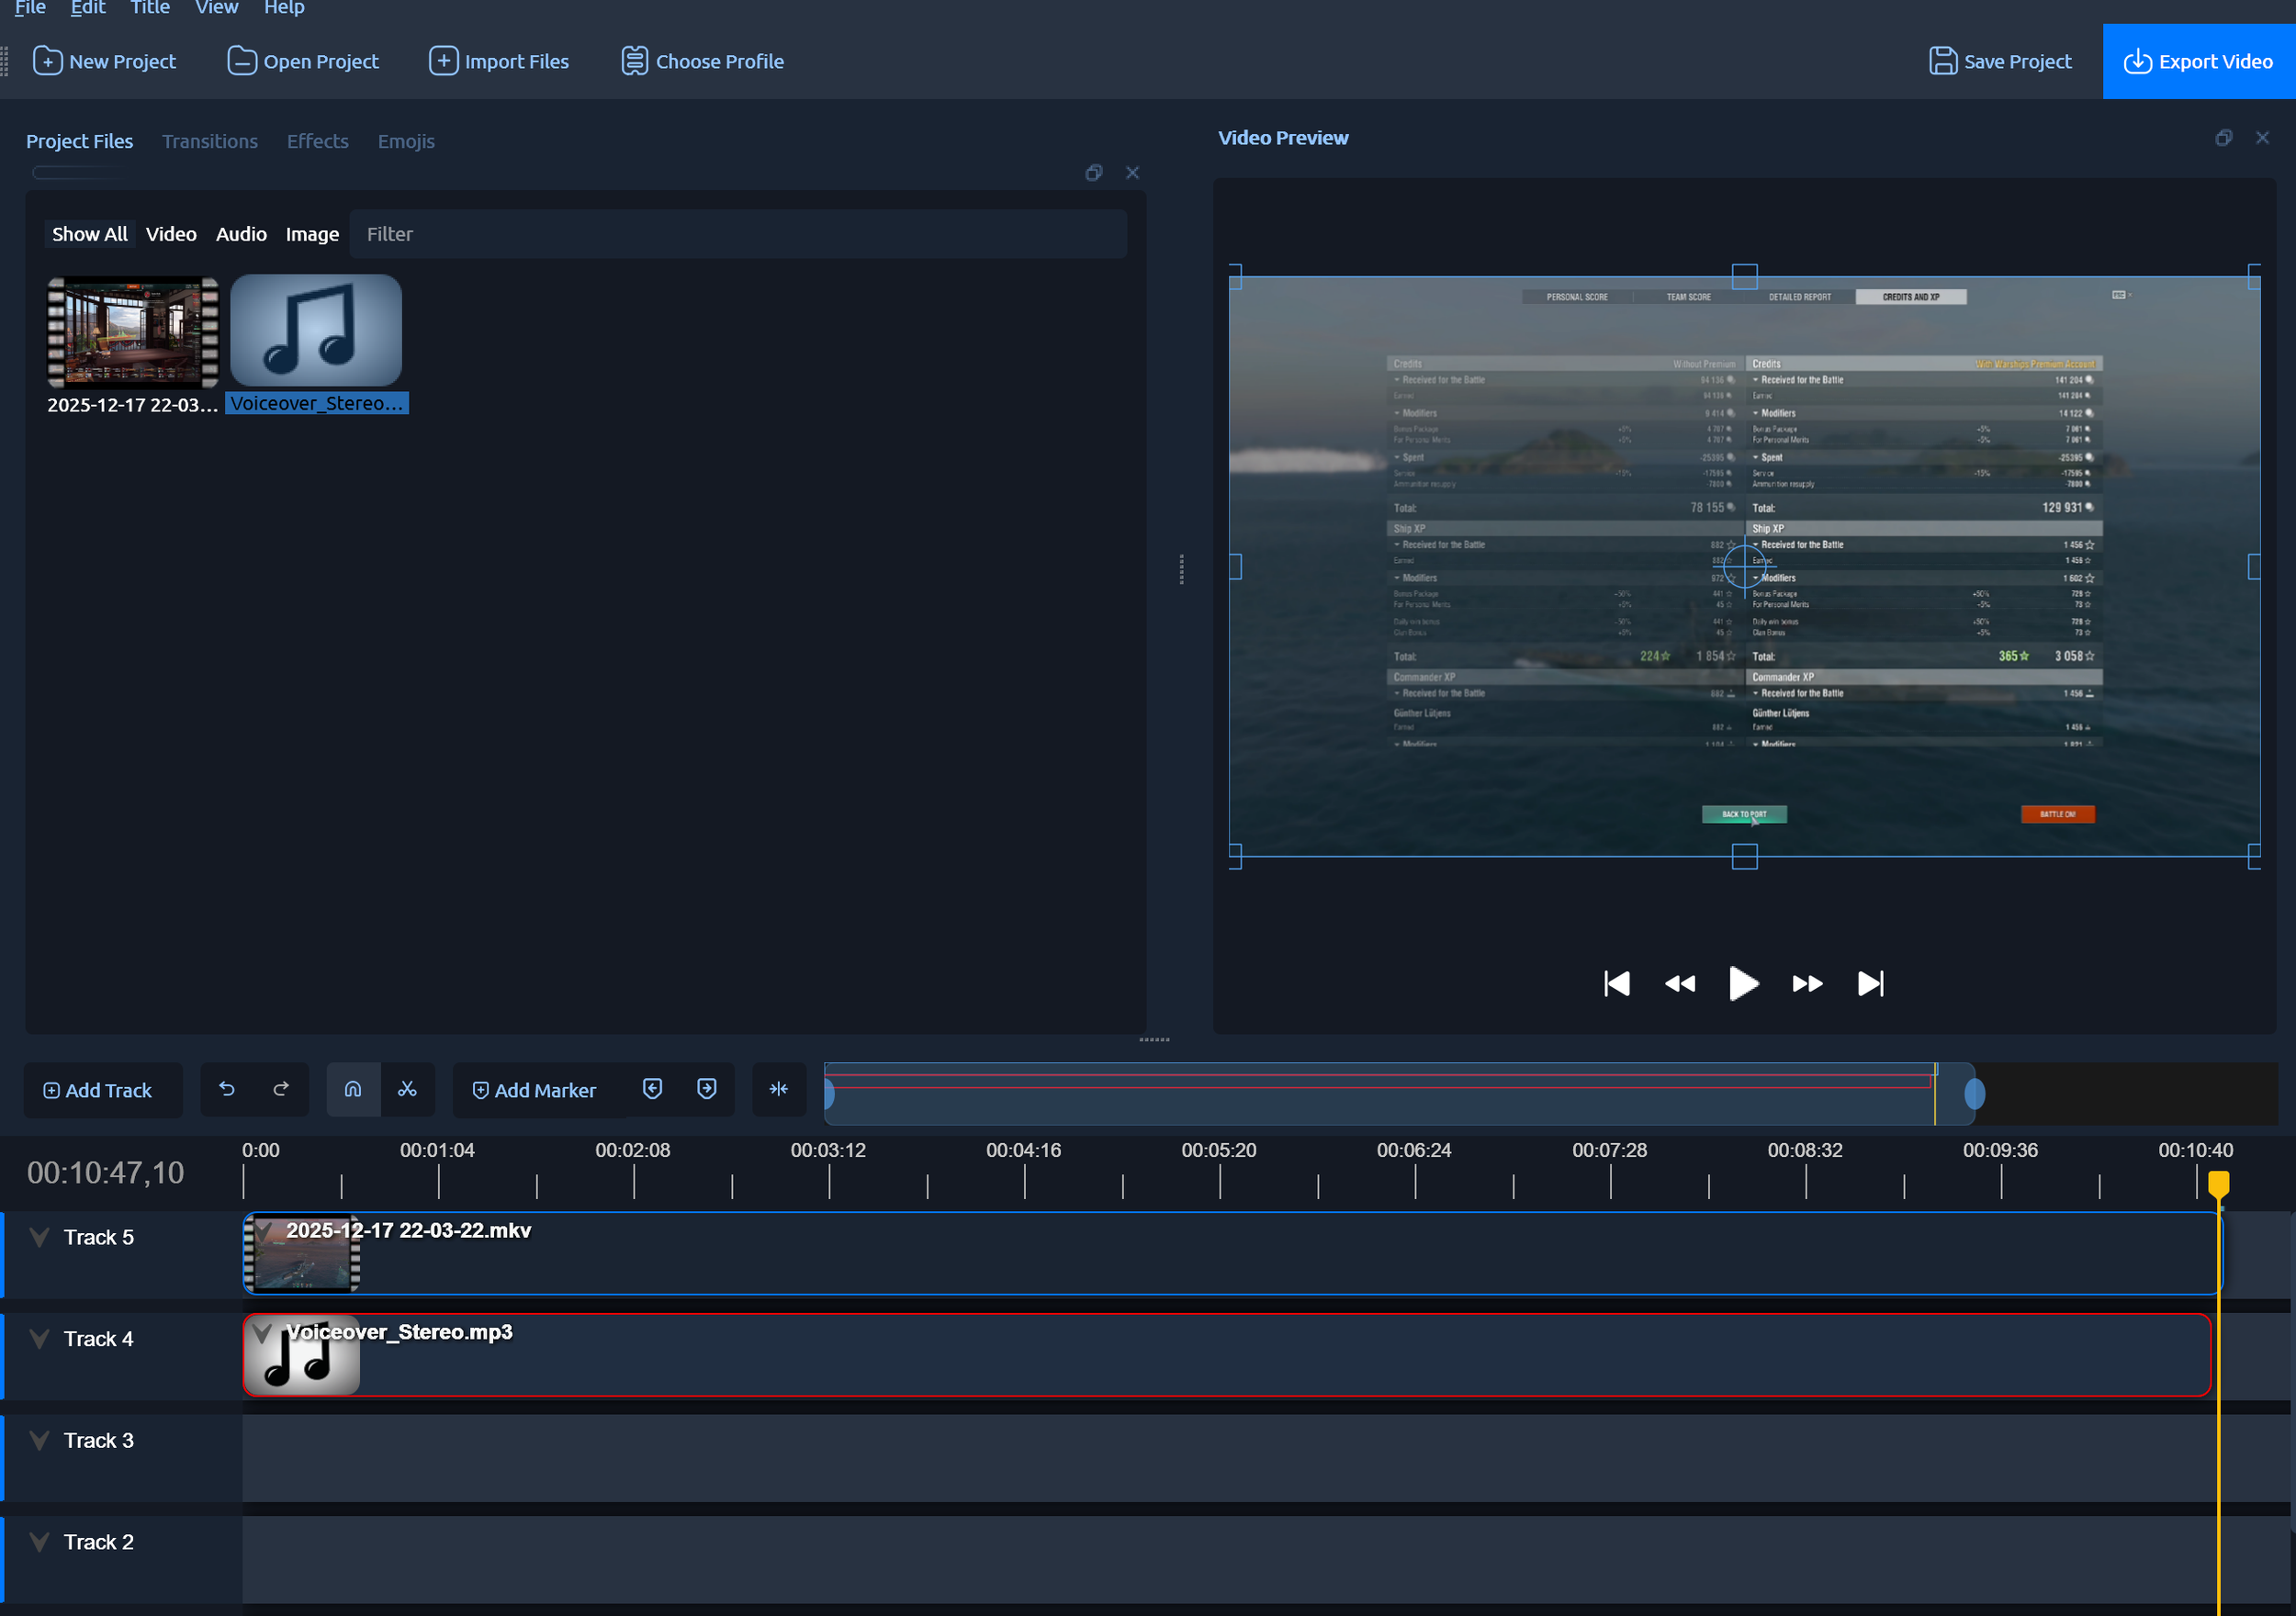Open the Voiceover_Stereo.mp3 clip menu arrow
2296x1616 pixels.
[x=262, y=1333]
